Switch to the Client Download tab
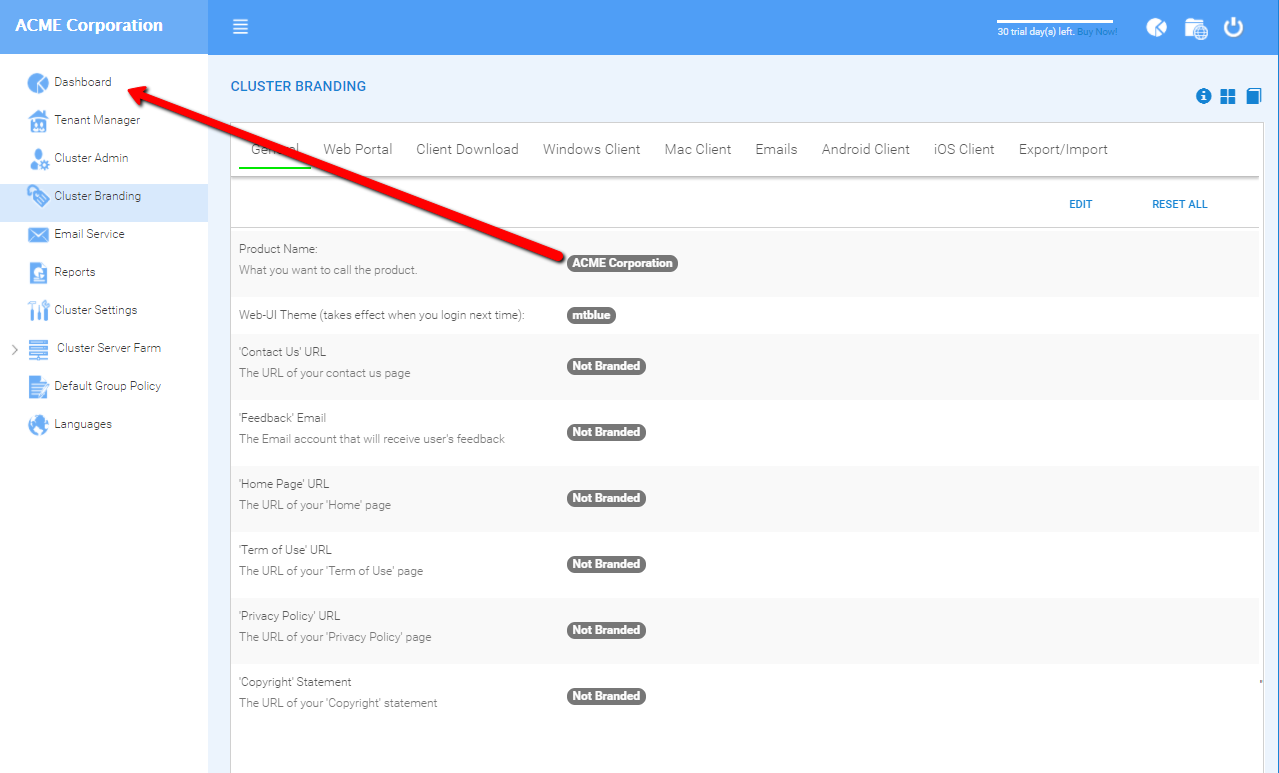Screen dimensions: 1279x773 click(467, 149)
